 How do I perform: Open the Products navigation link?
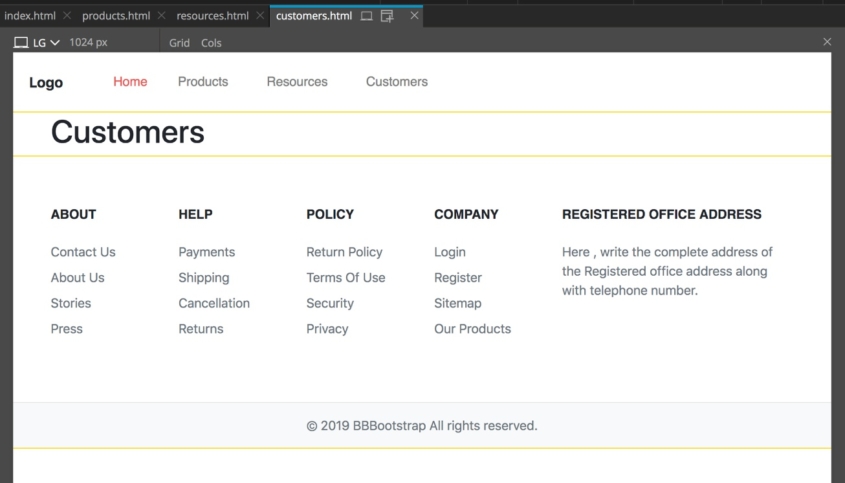(203, 81)
